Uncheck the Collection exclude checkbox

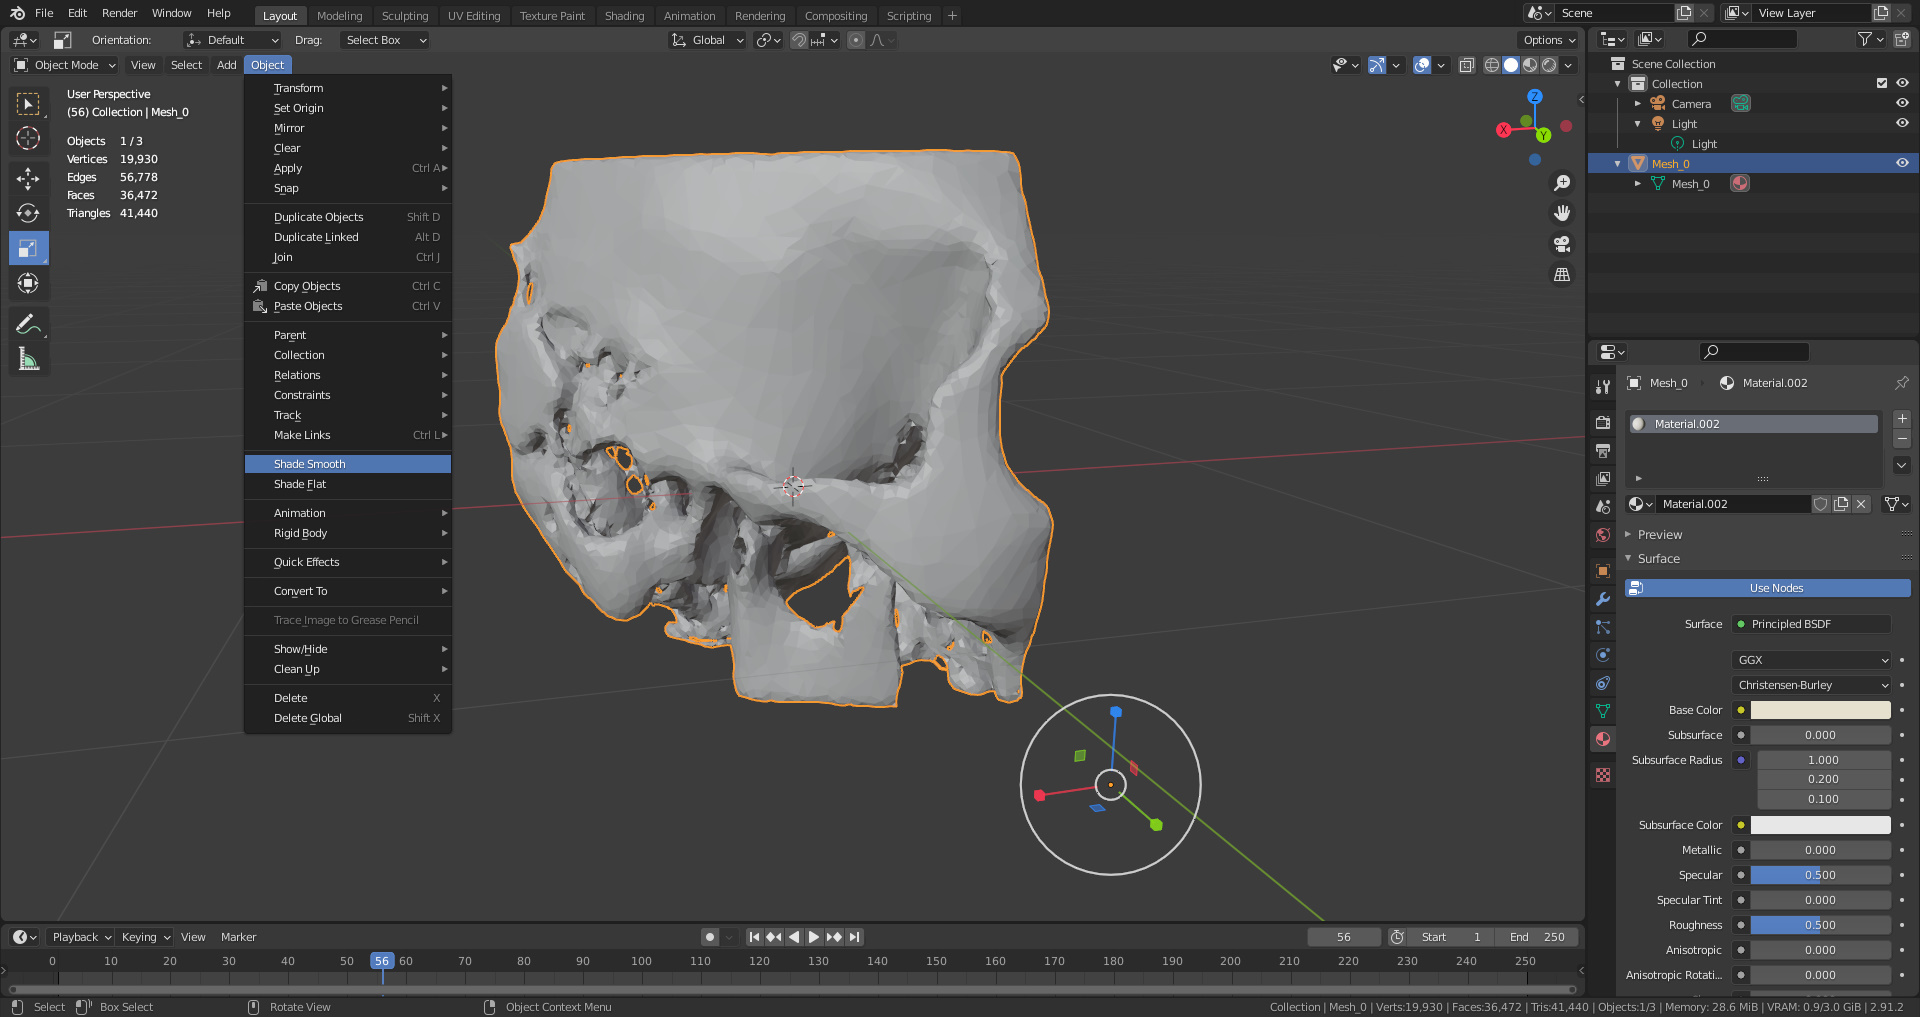[1881, 83]
